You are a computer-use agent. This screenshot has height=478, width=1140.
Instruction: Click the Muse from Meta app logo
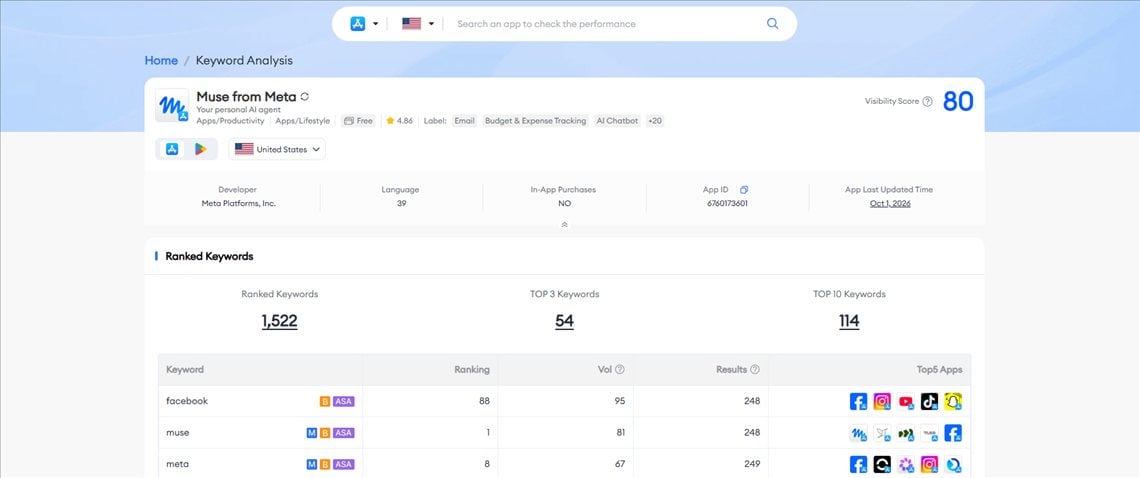(x=172, y=106)
